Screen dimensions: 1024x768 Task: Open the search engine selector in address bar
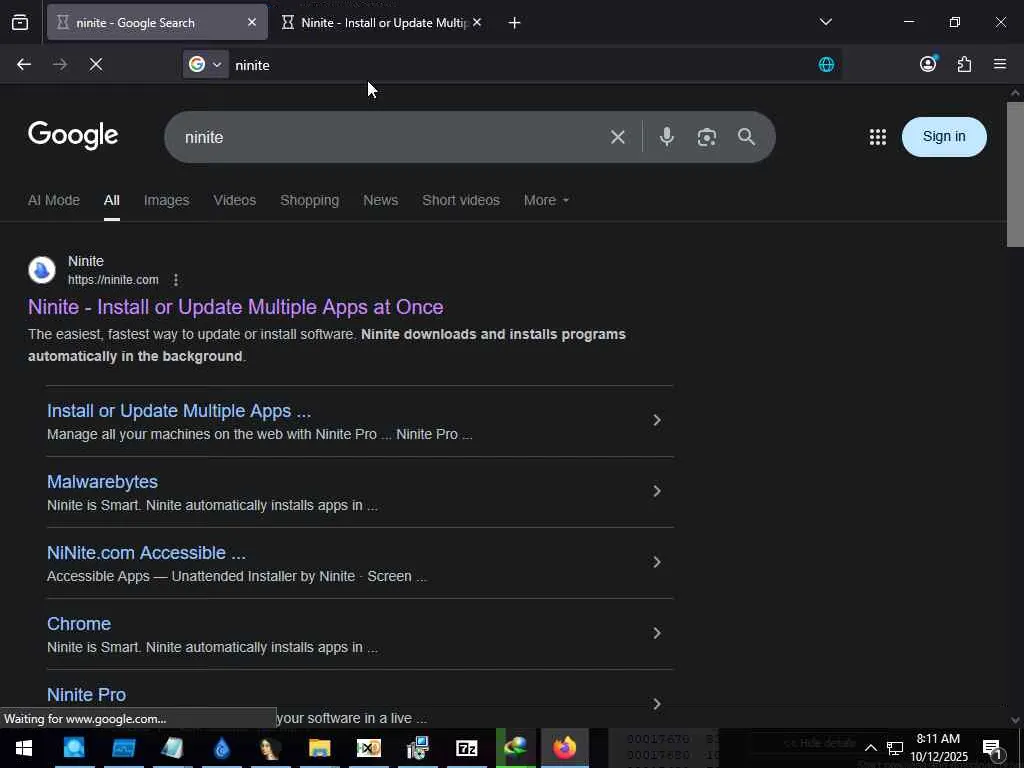206,65
